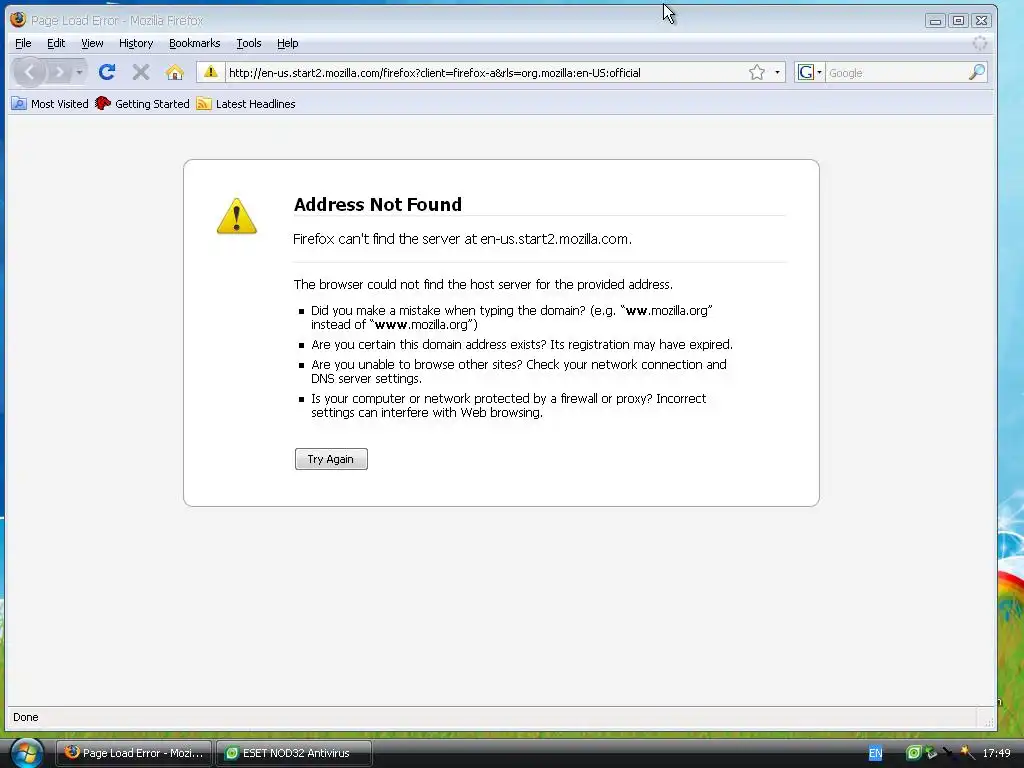Click the Done status bar text
Screen dimensions: 1024x768
25,717
